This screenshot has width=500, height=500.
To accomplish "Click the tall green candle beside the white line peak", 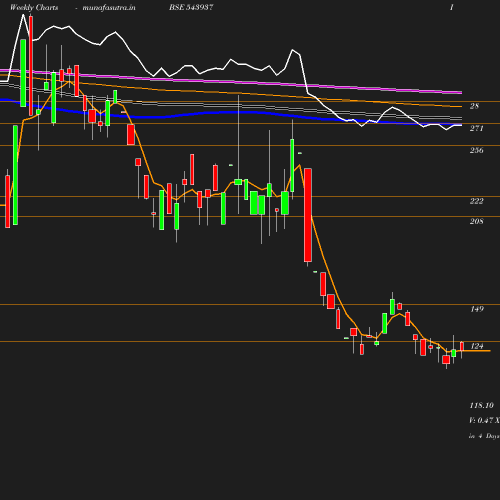I will pyautogui.click(x=23, y=73).
